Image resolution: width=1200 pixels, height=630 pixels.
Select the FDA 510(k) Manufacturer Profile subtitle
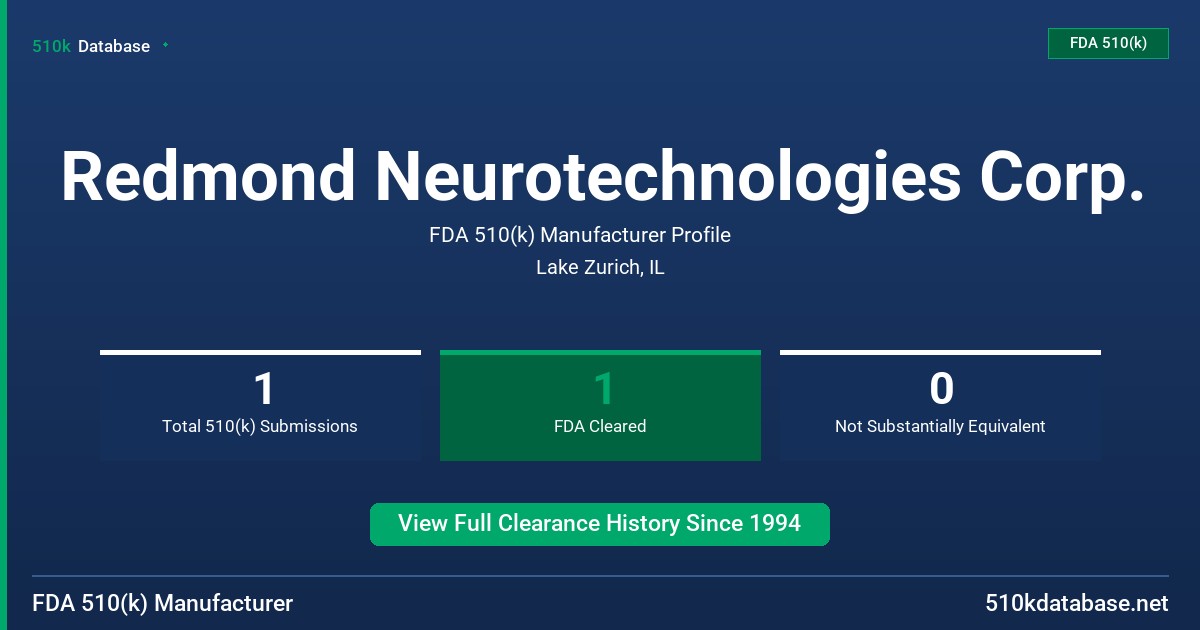[x=580, y=235]
